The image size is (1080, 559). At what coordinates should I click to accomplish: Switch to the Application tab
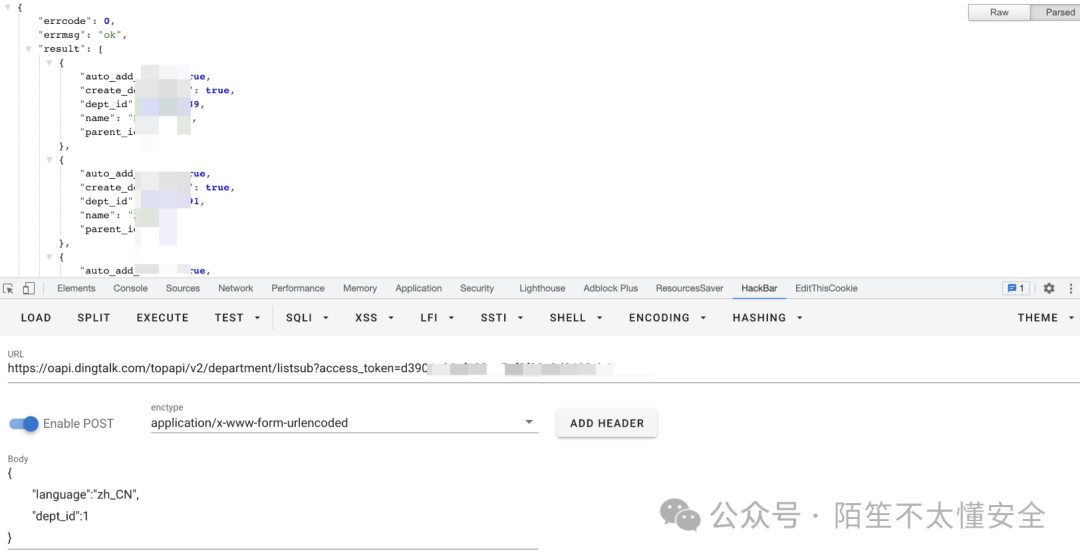pyautogui.click(x=418, y=288)
